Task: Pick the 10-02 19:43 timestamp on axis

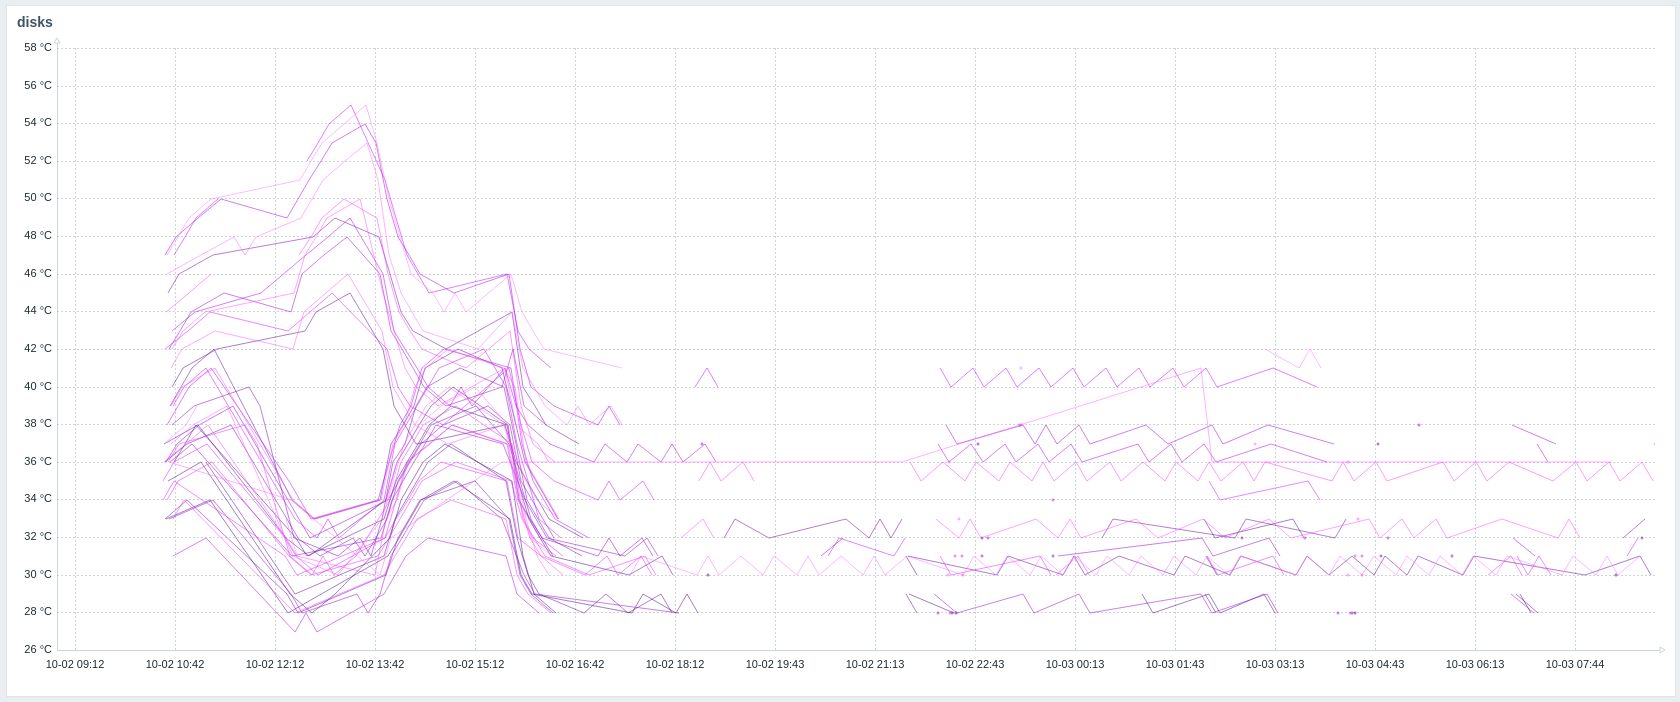Action: pos(775,664)
